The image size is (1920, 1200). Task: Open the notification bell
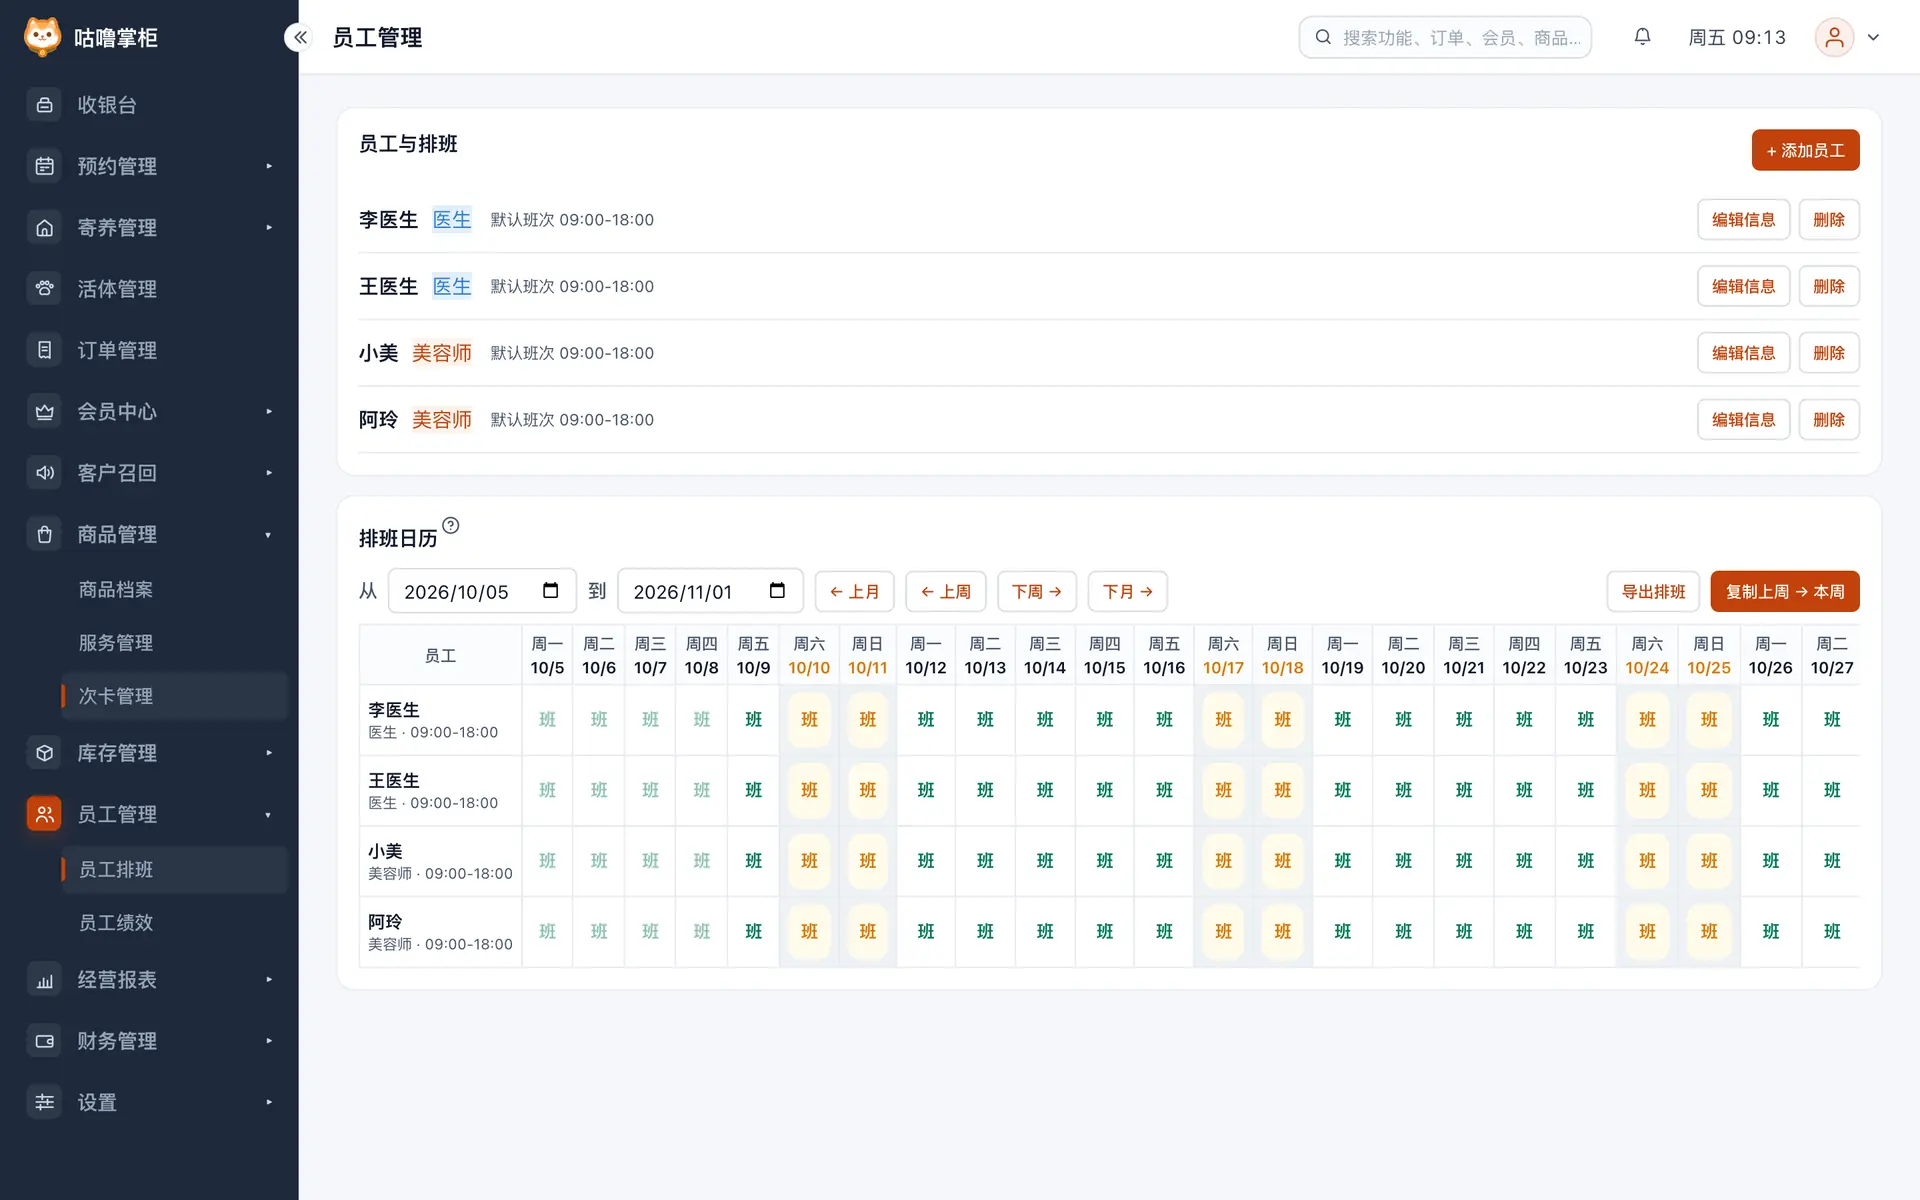[x=1642, y=37]
